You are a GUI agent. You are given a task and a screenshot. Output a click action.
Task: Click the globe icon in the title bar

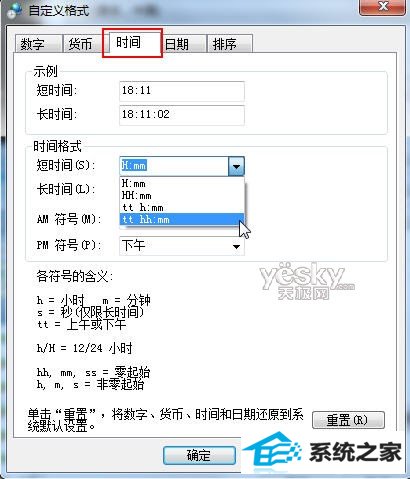tap(14, 11)
